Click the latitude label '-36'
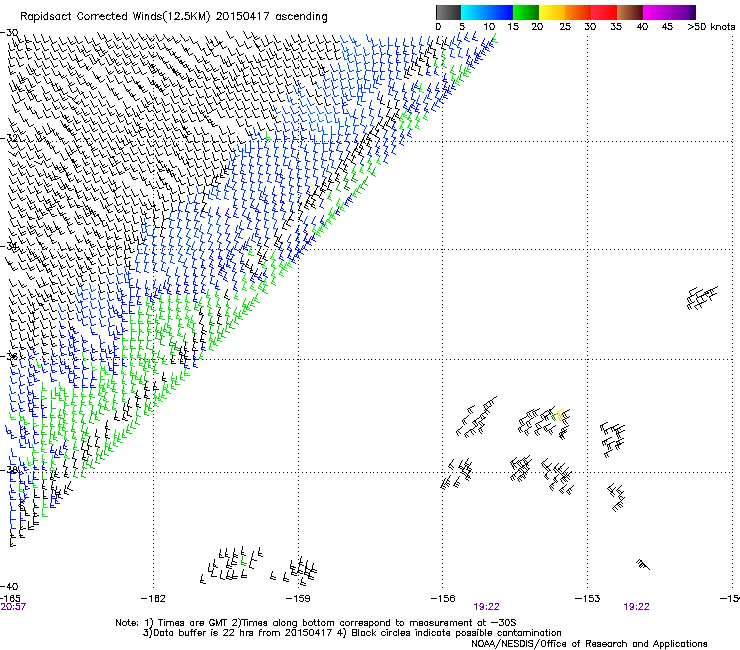740x650 pixels. 9,356
